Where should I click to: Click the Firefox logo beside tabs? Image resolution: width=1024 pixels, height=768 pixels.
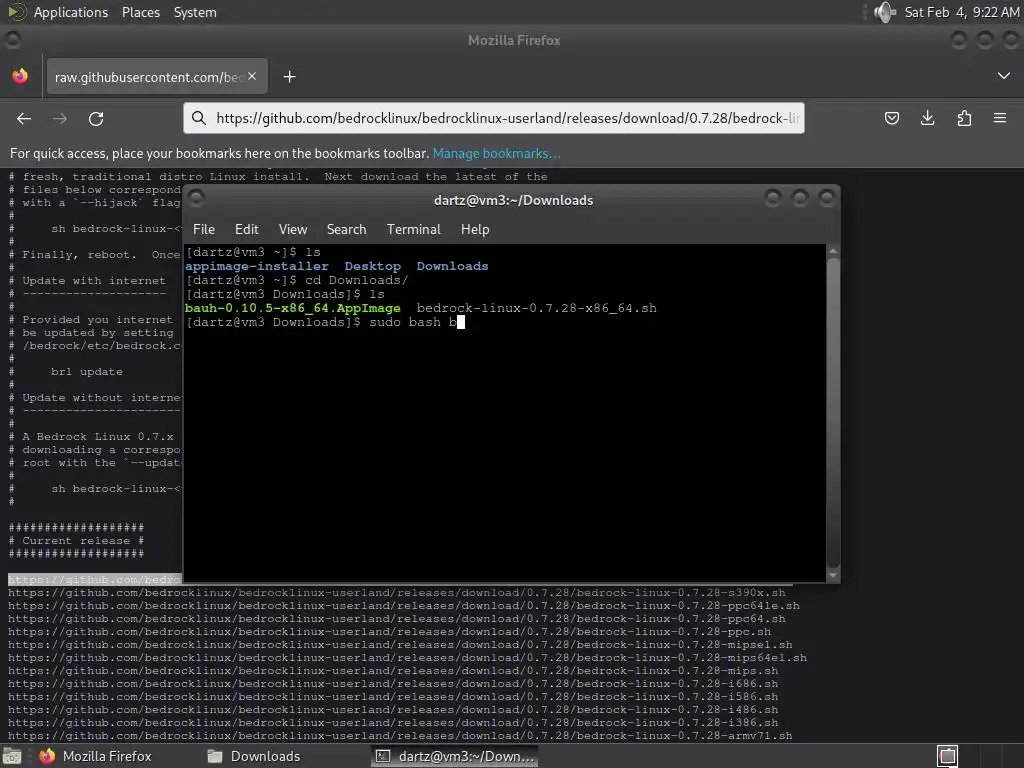20,76
